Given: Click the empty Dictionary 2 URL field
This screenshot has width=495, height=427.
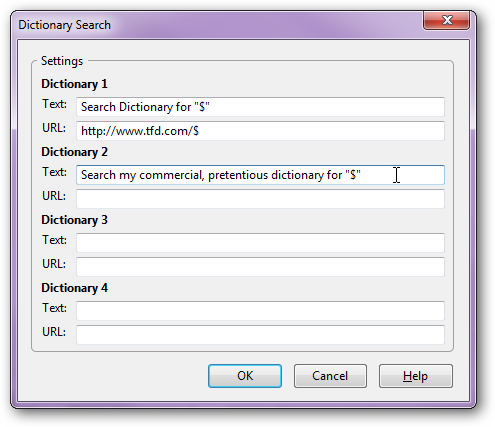Looking at the screenshot, I should coord(260,199).
